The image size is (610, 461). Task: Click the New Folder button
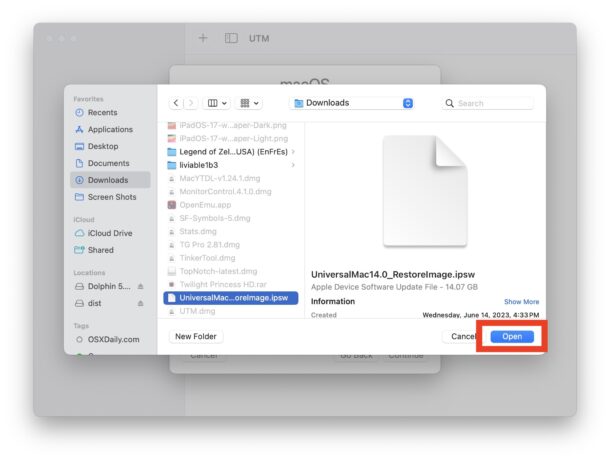click(x=196, y=337)
